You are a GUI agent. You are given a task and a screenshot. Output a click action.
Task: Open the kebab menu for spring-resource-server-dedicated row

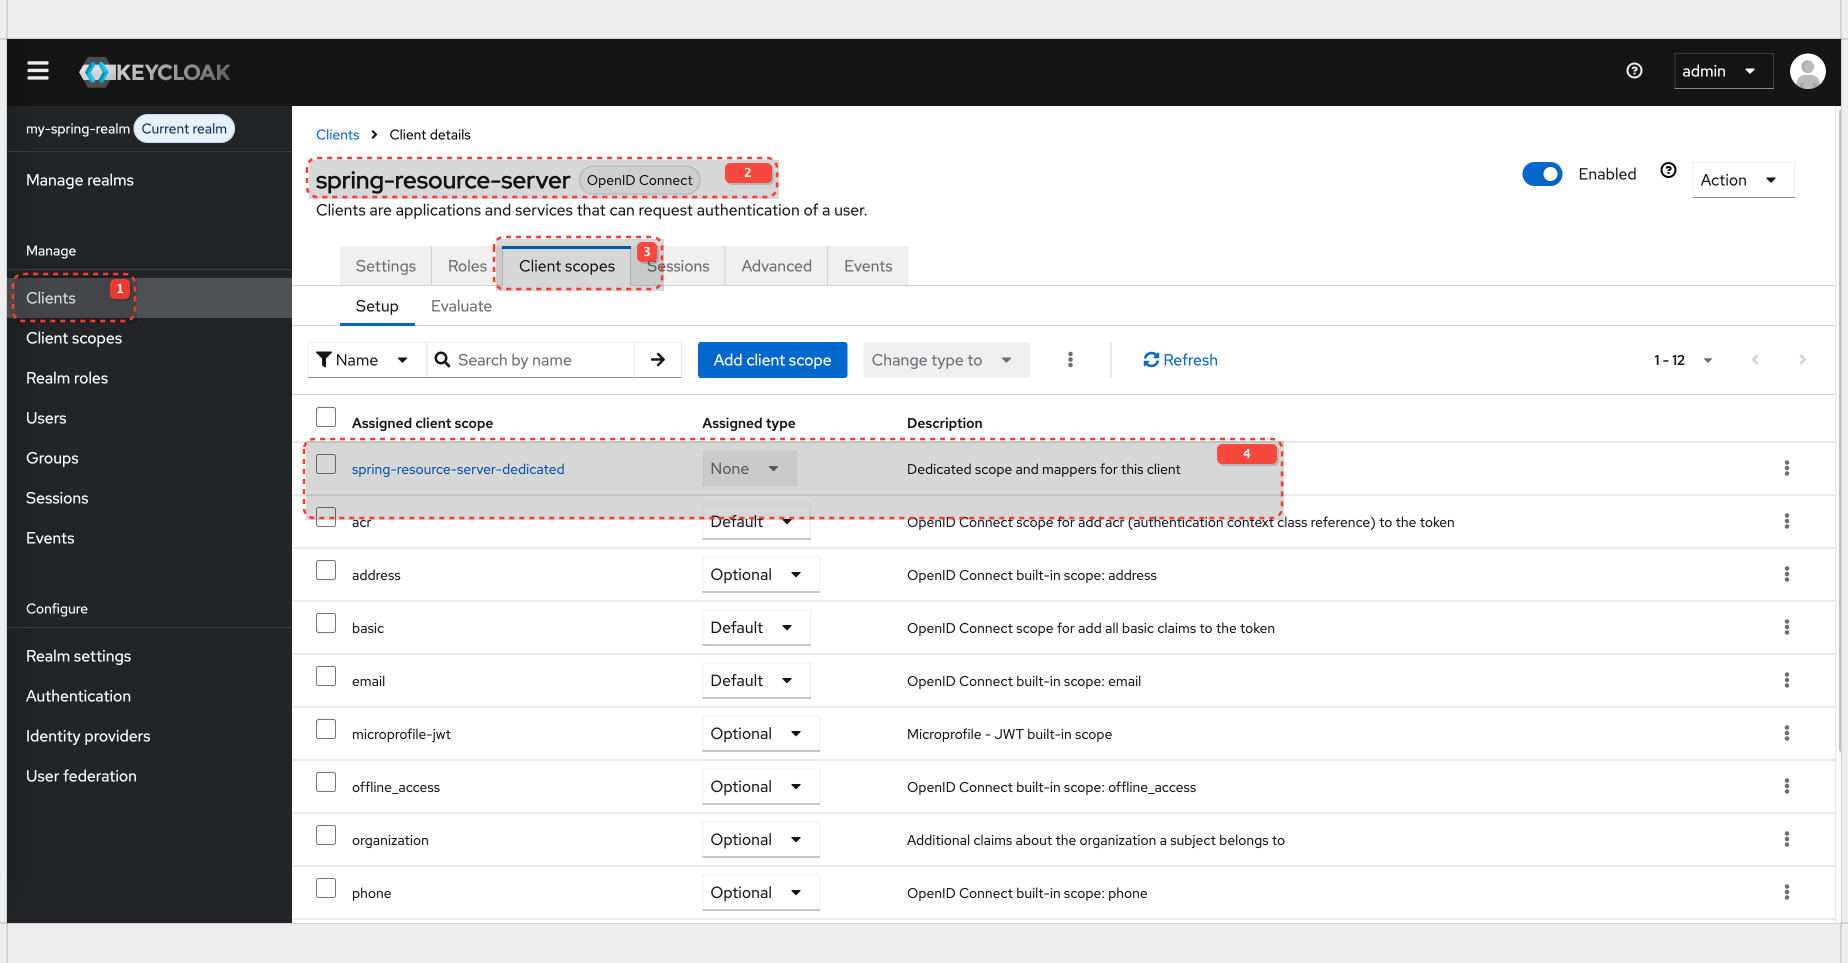point(1787,468)
